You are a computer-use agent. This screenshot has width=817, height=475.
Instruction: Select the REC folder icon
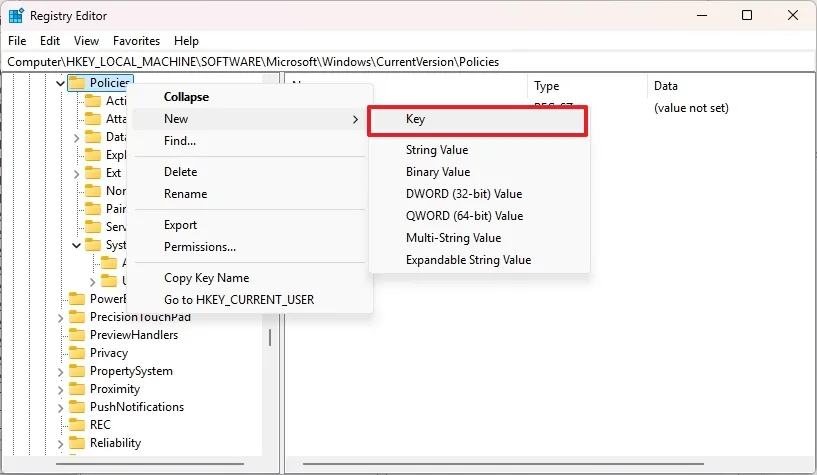coord(77,425)
